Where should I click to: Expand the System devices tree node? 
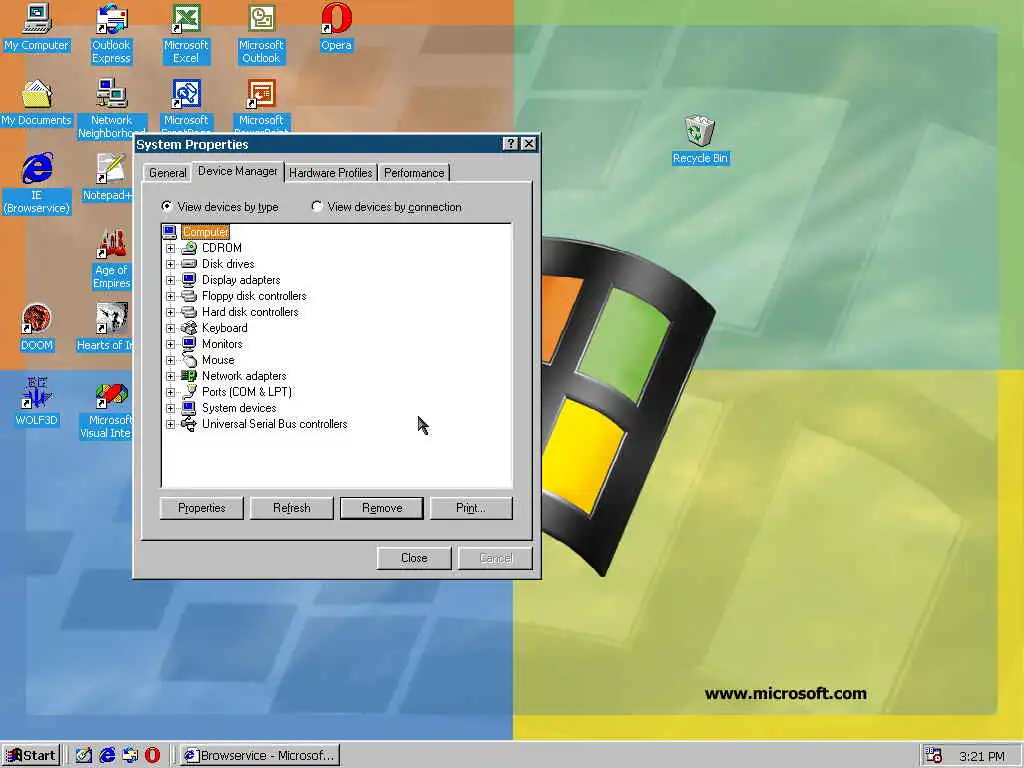[x=170, y=409]
